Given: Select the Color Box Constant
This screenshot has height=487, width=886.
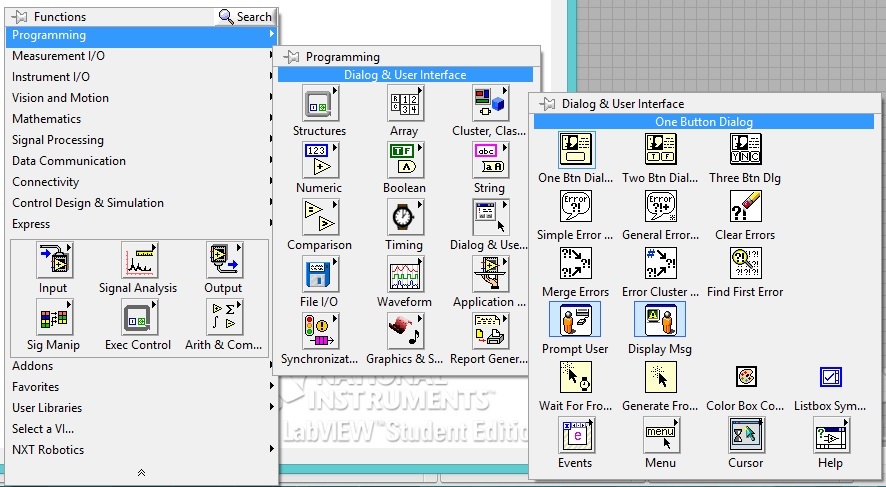Looking at the screenshot, I should click(x=746, y=377).
